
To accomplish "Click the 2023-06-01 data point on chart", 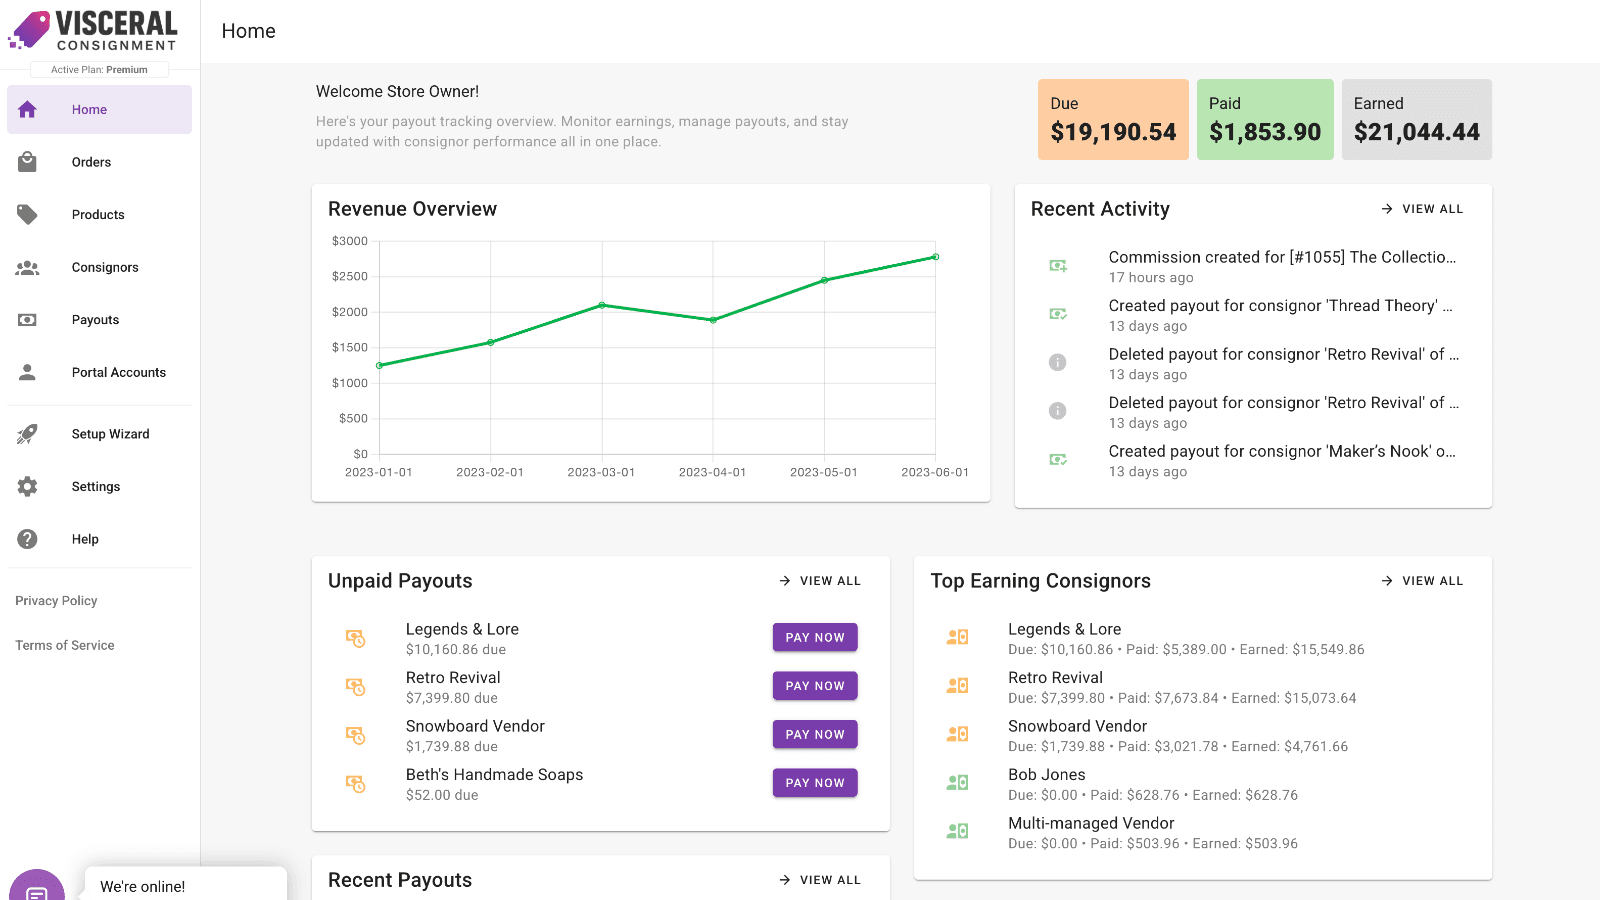I will [935, 257].
